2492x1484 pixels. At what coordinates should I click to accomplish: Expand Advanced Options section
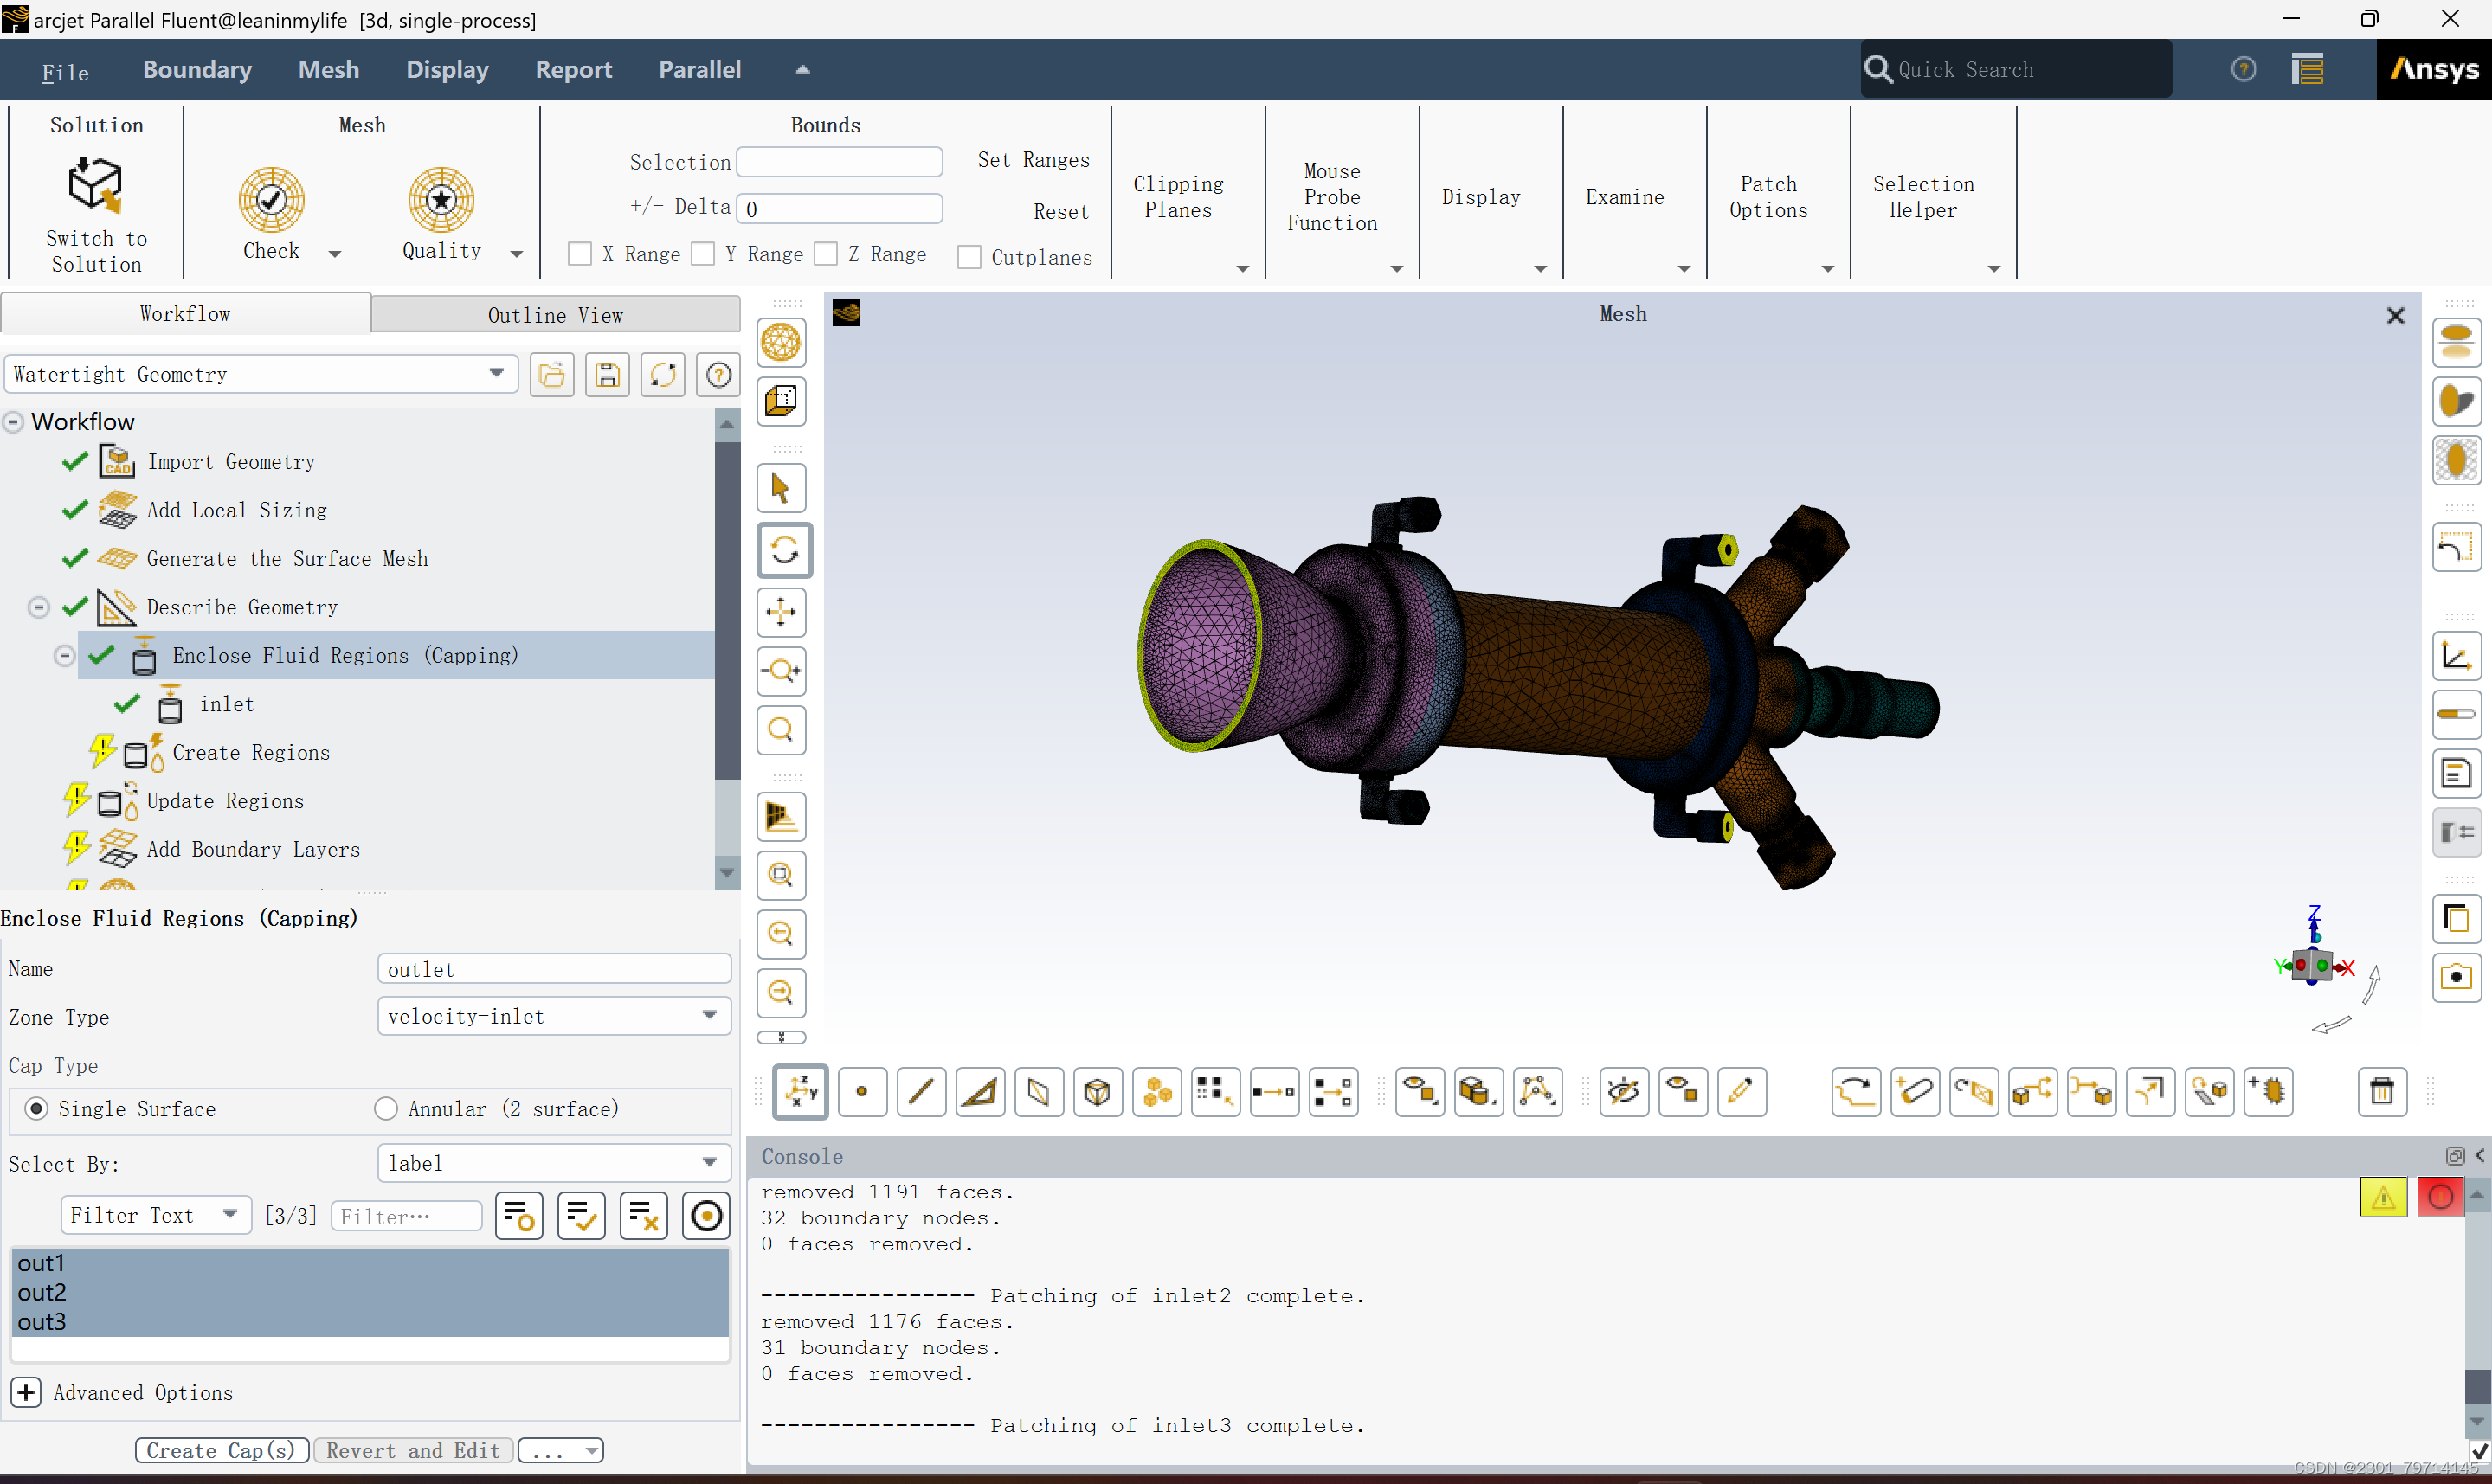[x=26, y=1392]
